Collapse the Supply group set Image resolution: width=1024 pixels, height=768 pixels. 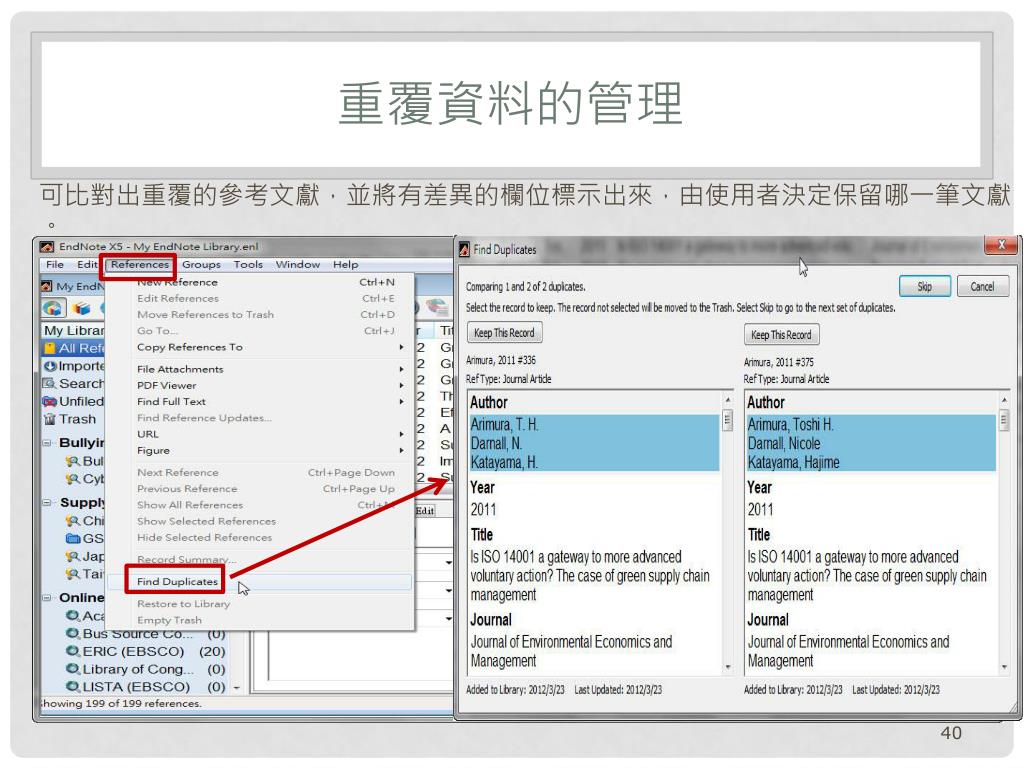(x=48, y=503)
